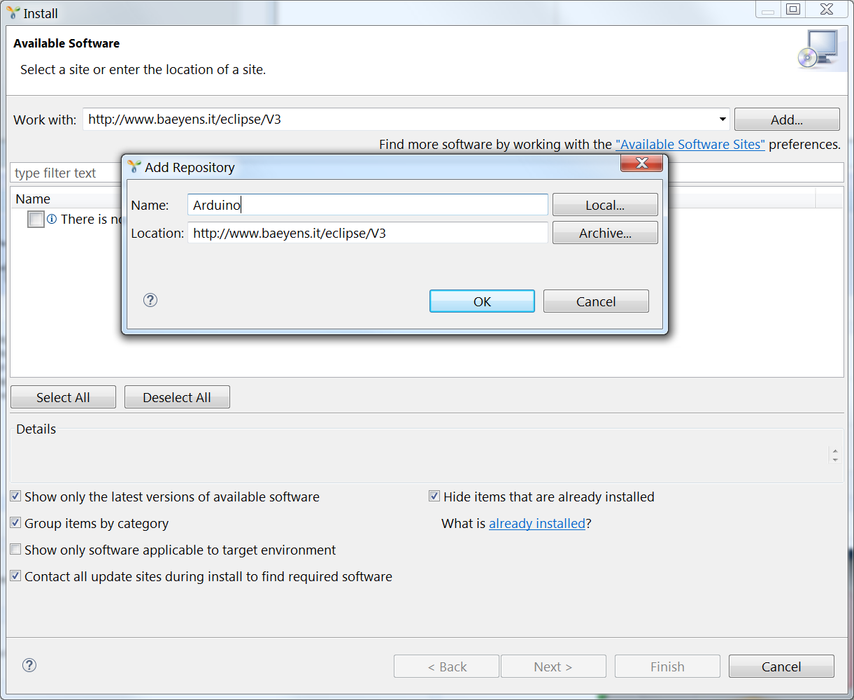This screenshot has height=700, width=854.
Task: Click the Add Repository title bar icon
Action: pos(134,167)
